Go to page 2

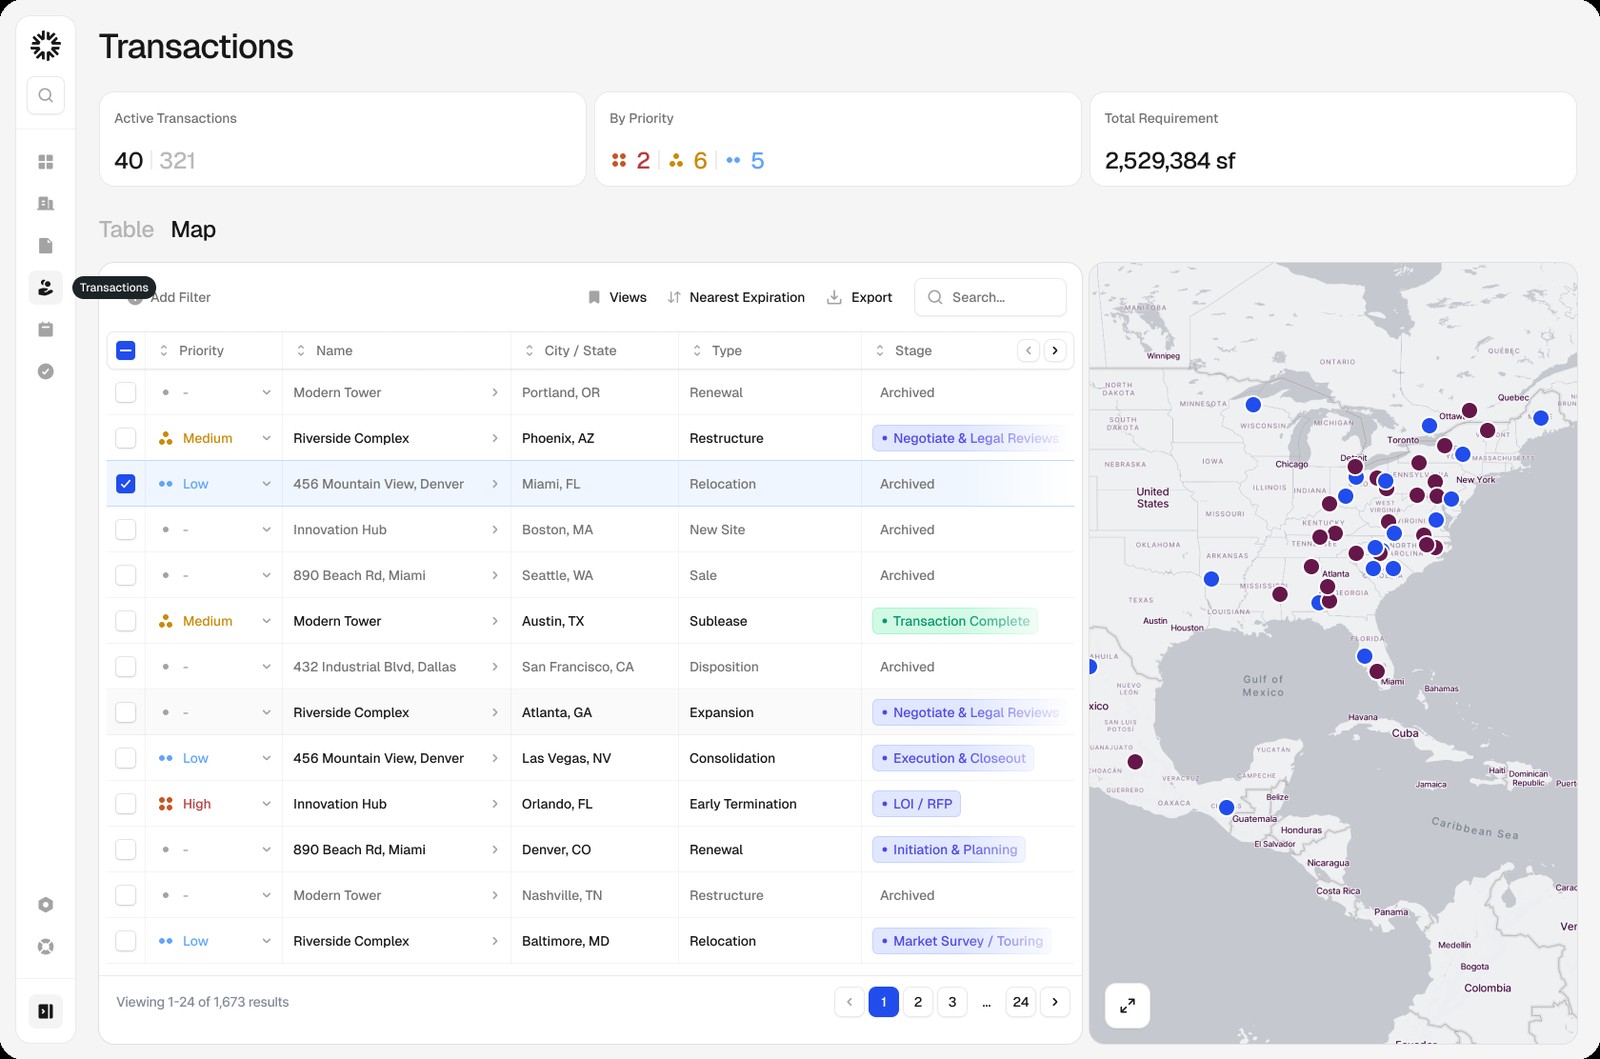918,1002
